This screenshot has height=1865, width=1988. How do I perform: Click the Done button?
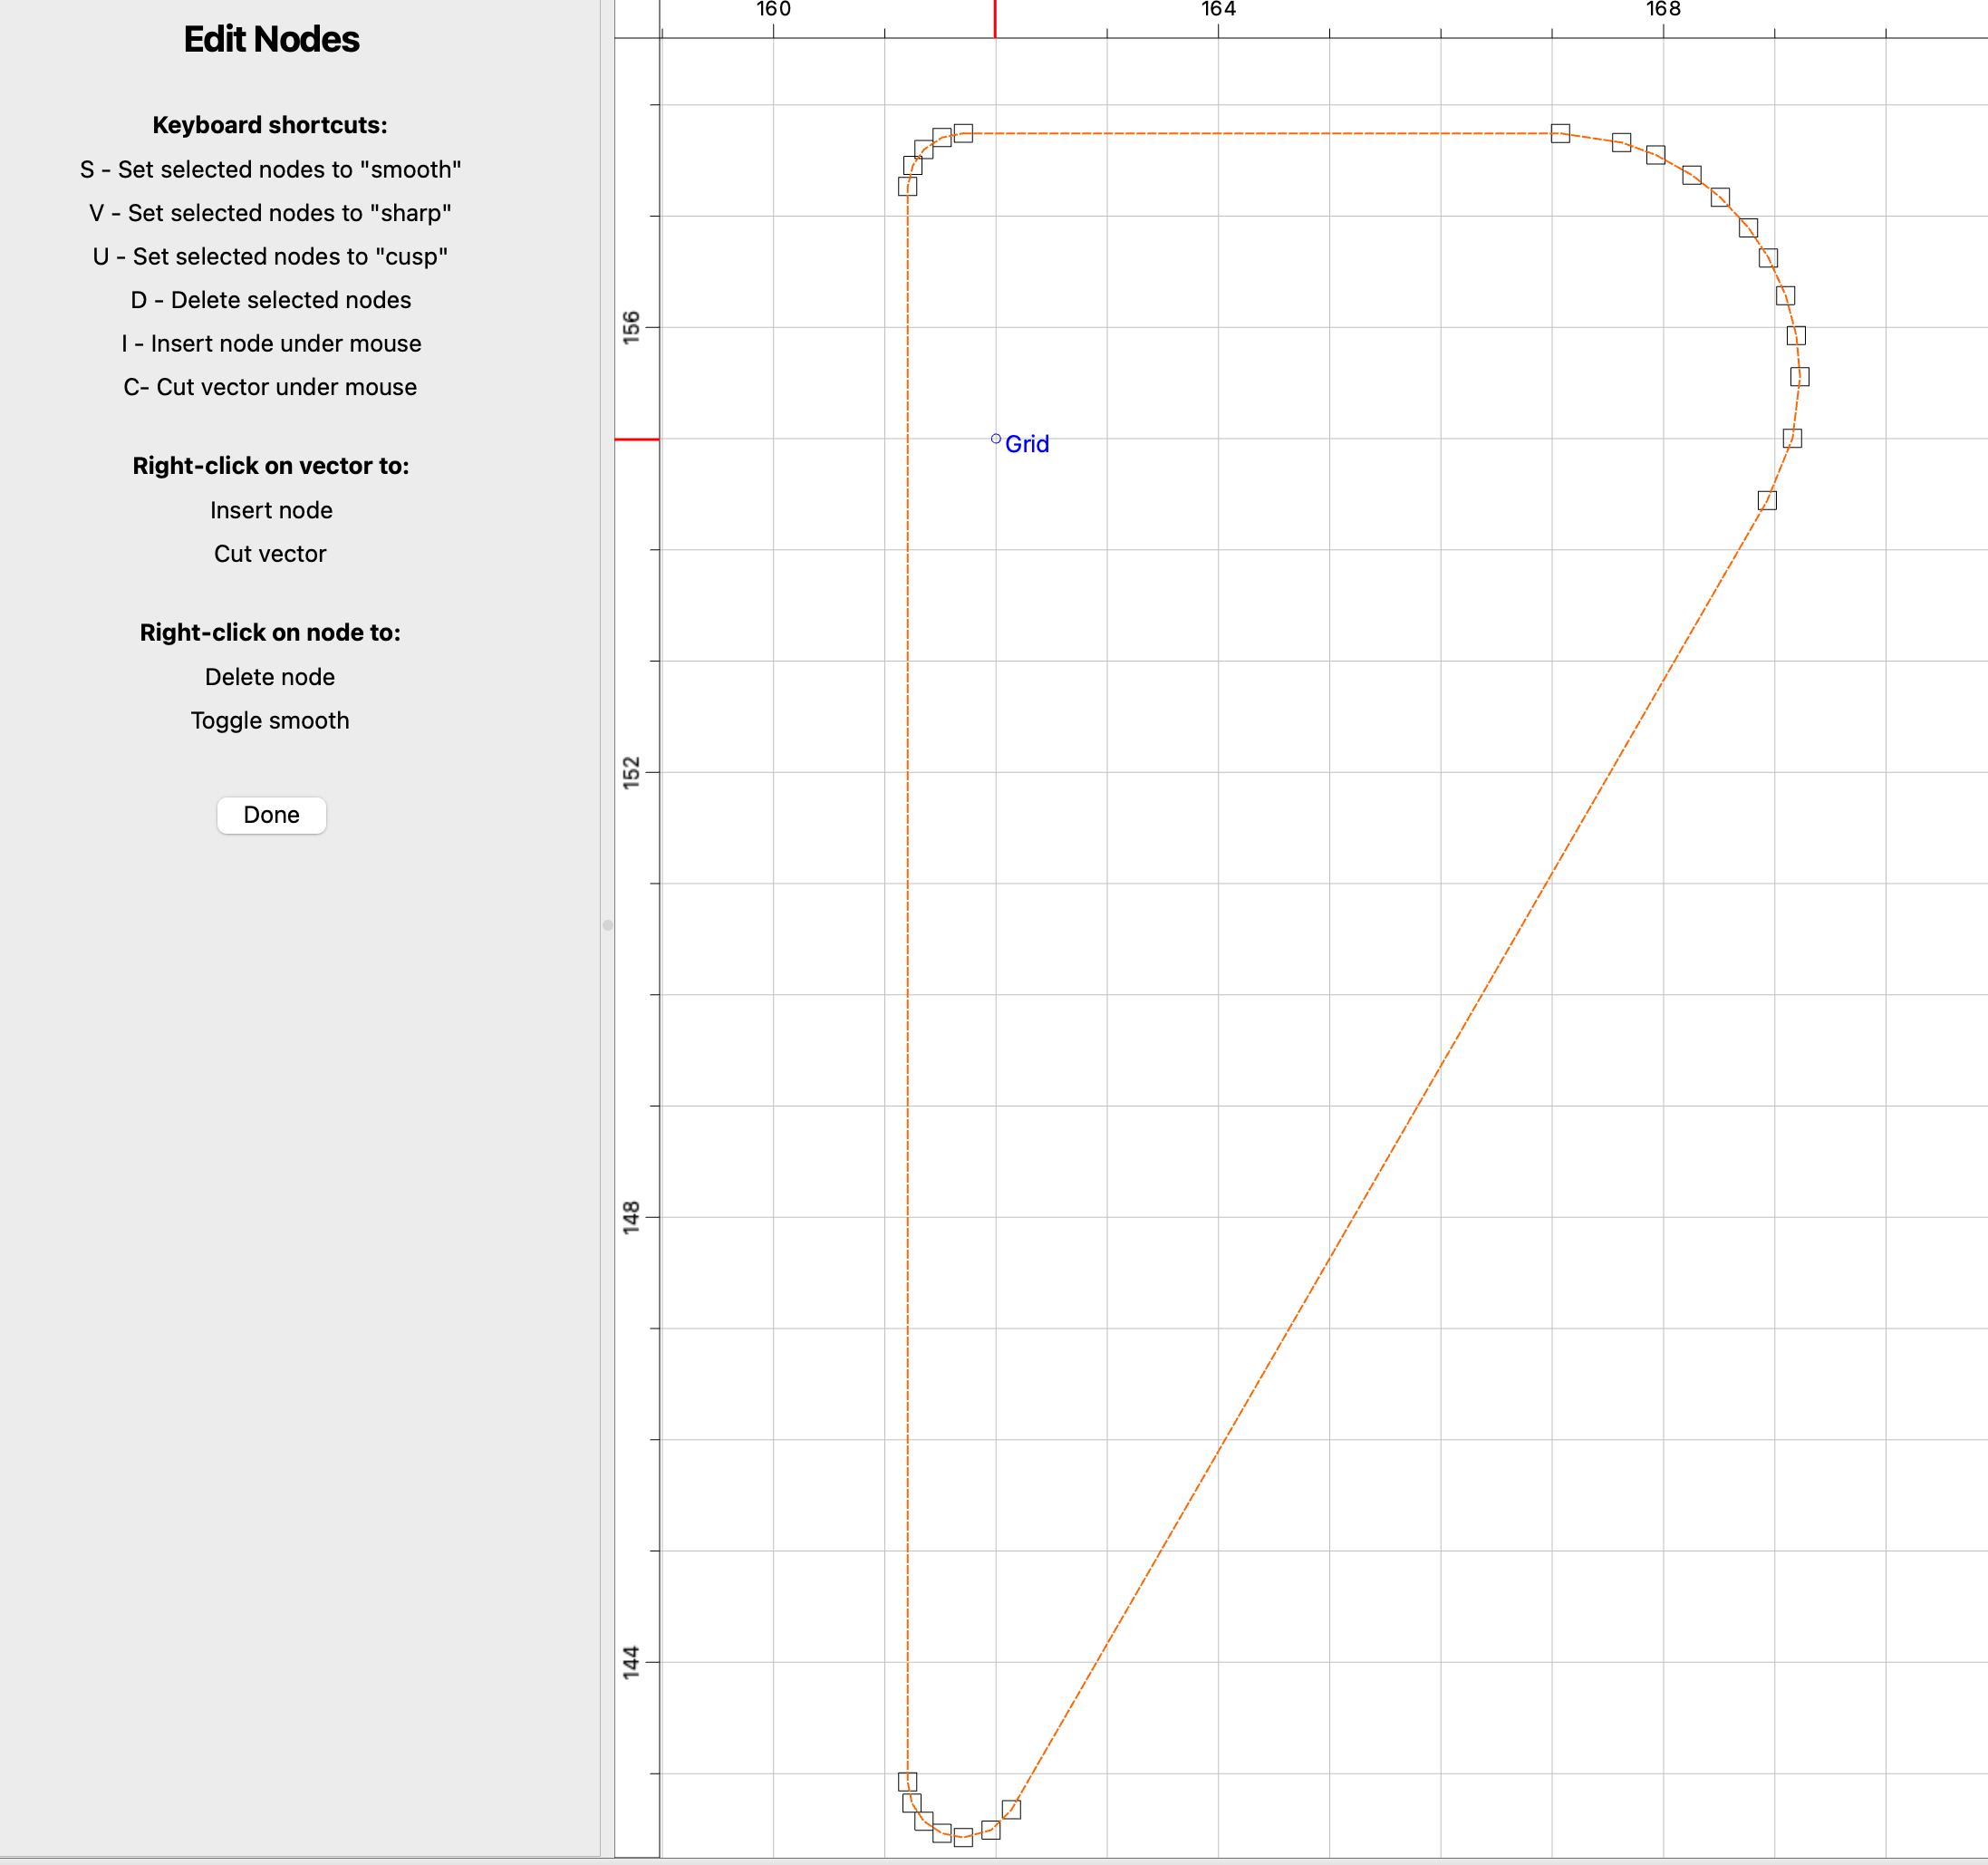pos(271,815)
